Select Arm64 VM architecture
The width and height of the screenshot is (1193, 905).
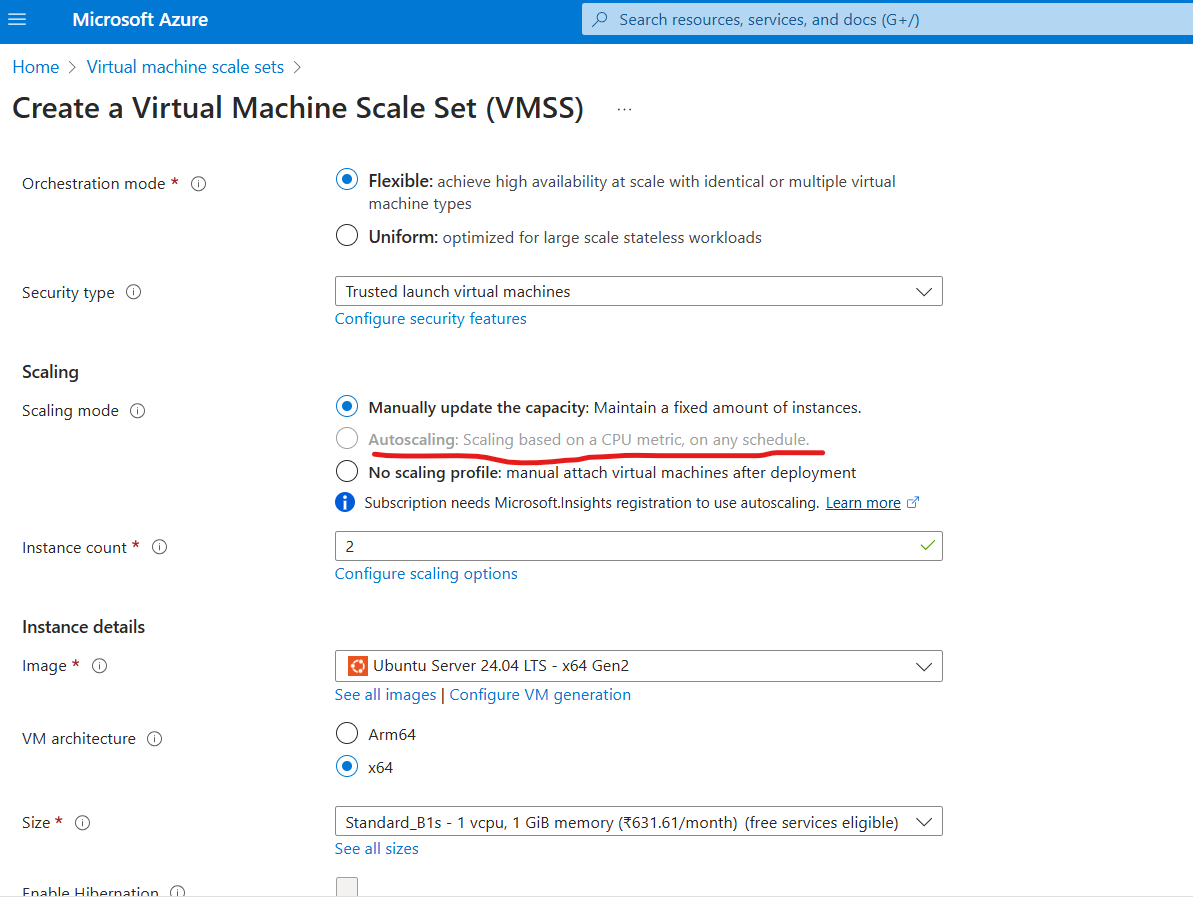pos(347,733)
